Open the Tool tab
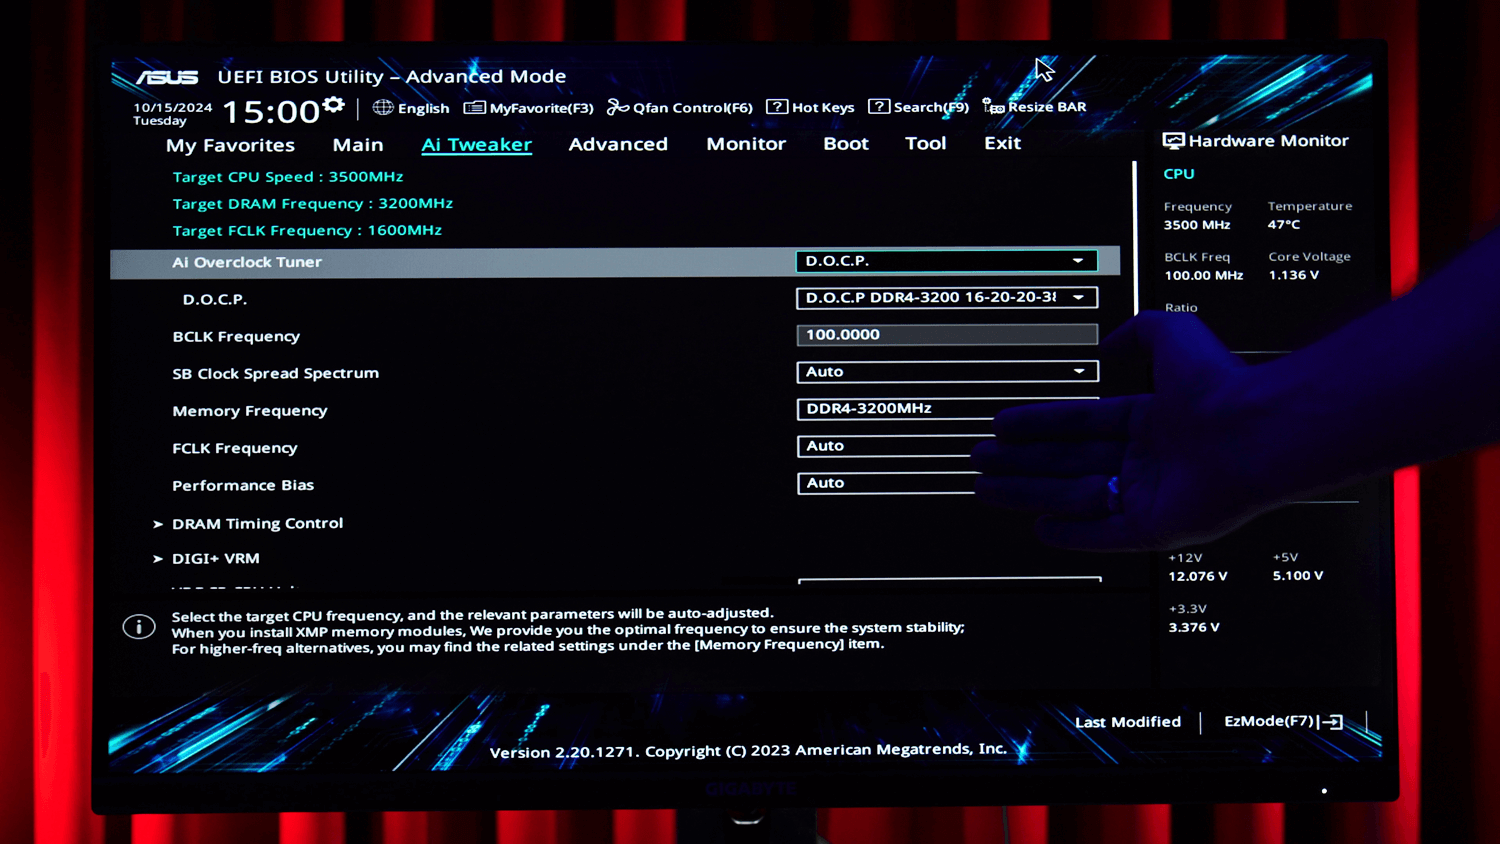Screen dimensions: 1500x844 pos(925,143)
